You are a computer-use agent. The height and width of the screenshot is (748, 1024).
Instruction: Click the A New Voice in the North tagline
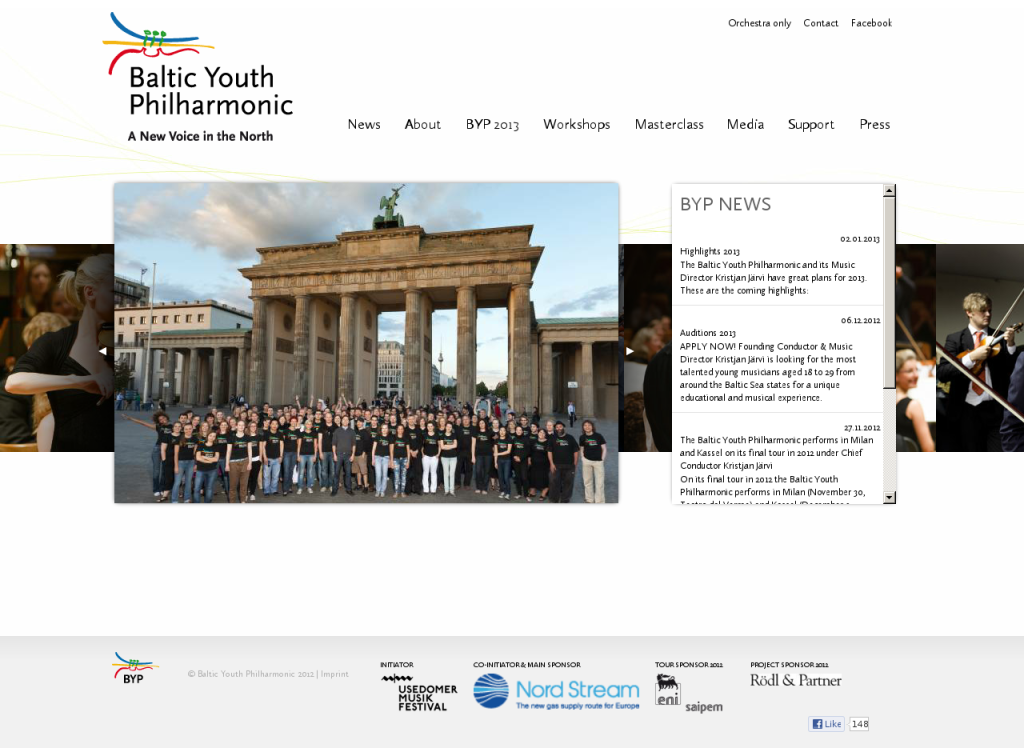pyautogui.click(x=200, y=136)
